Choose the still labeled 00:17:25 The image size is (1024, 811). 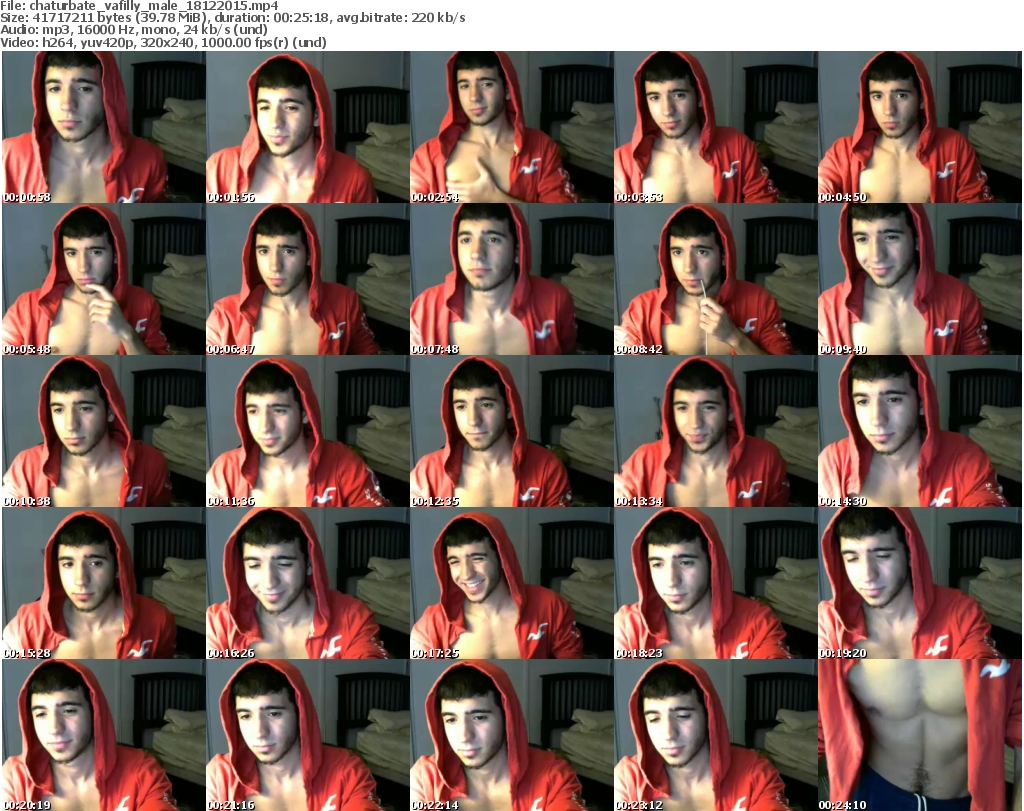[511, 583]
